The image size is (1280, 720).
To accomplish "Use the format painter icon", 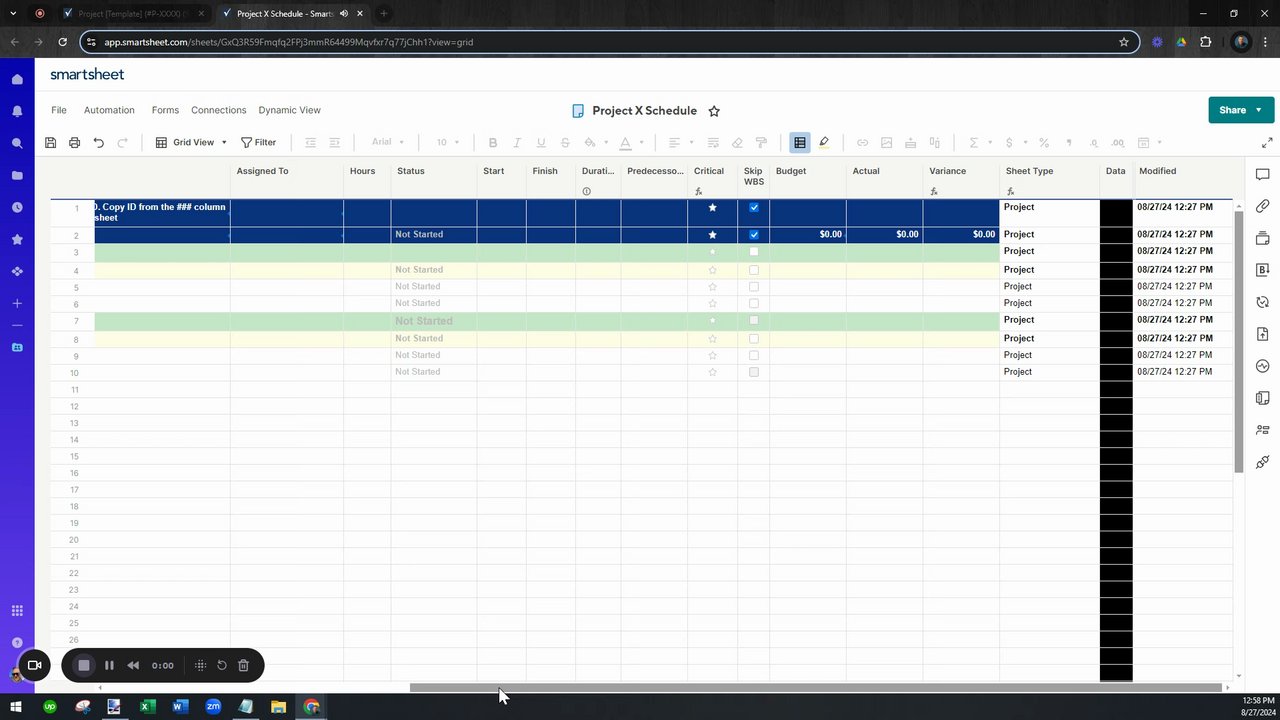I will pos(761,143).
